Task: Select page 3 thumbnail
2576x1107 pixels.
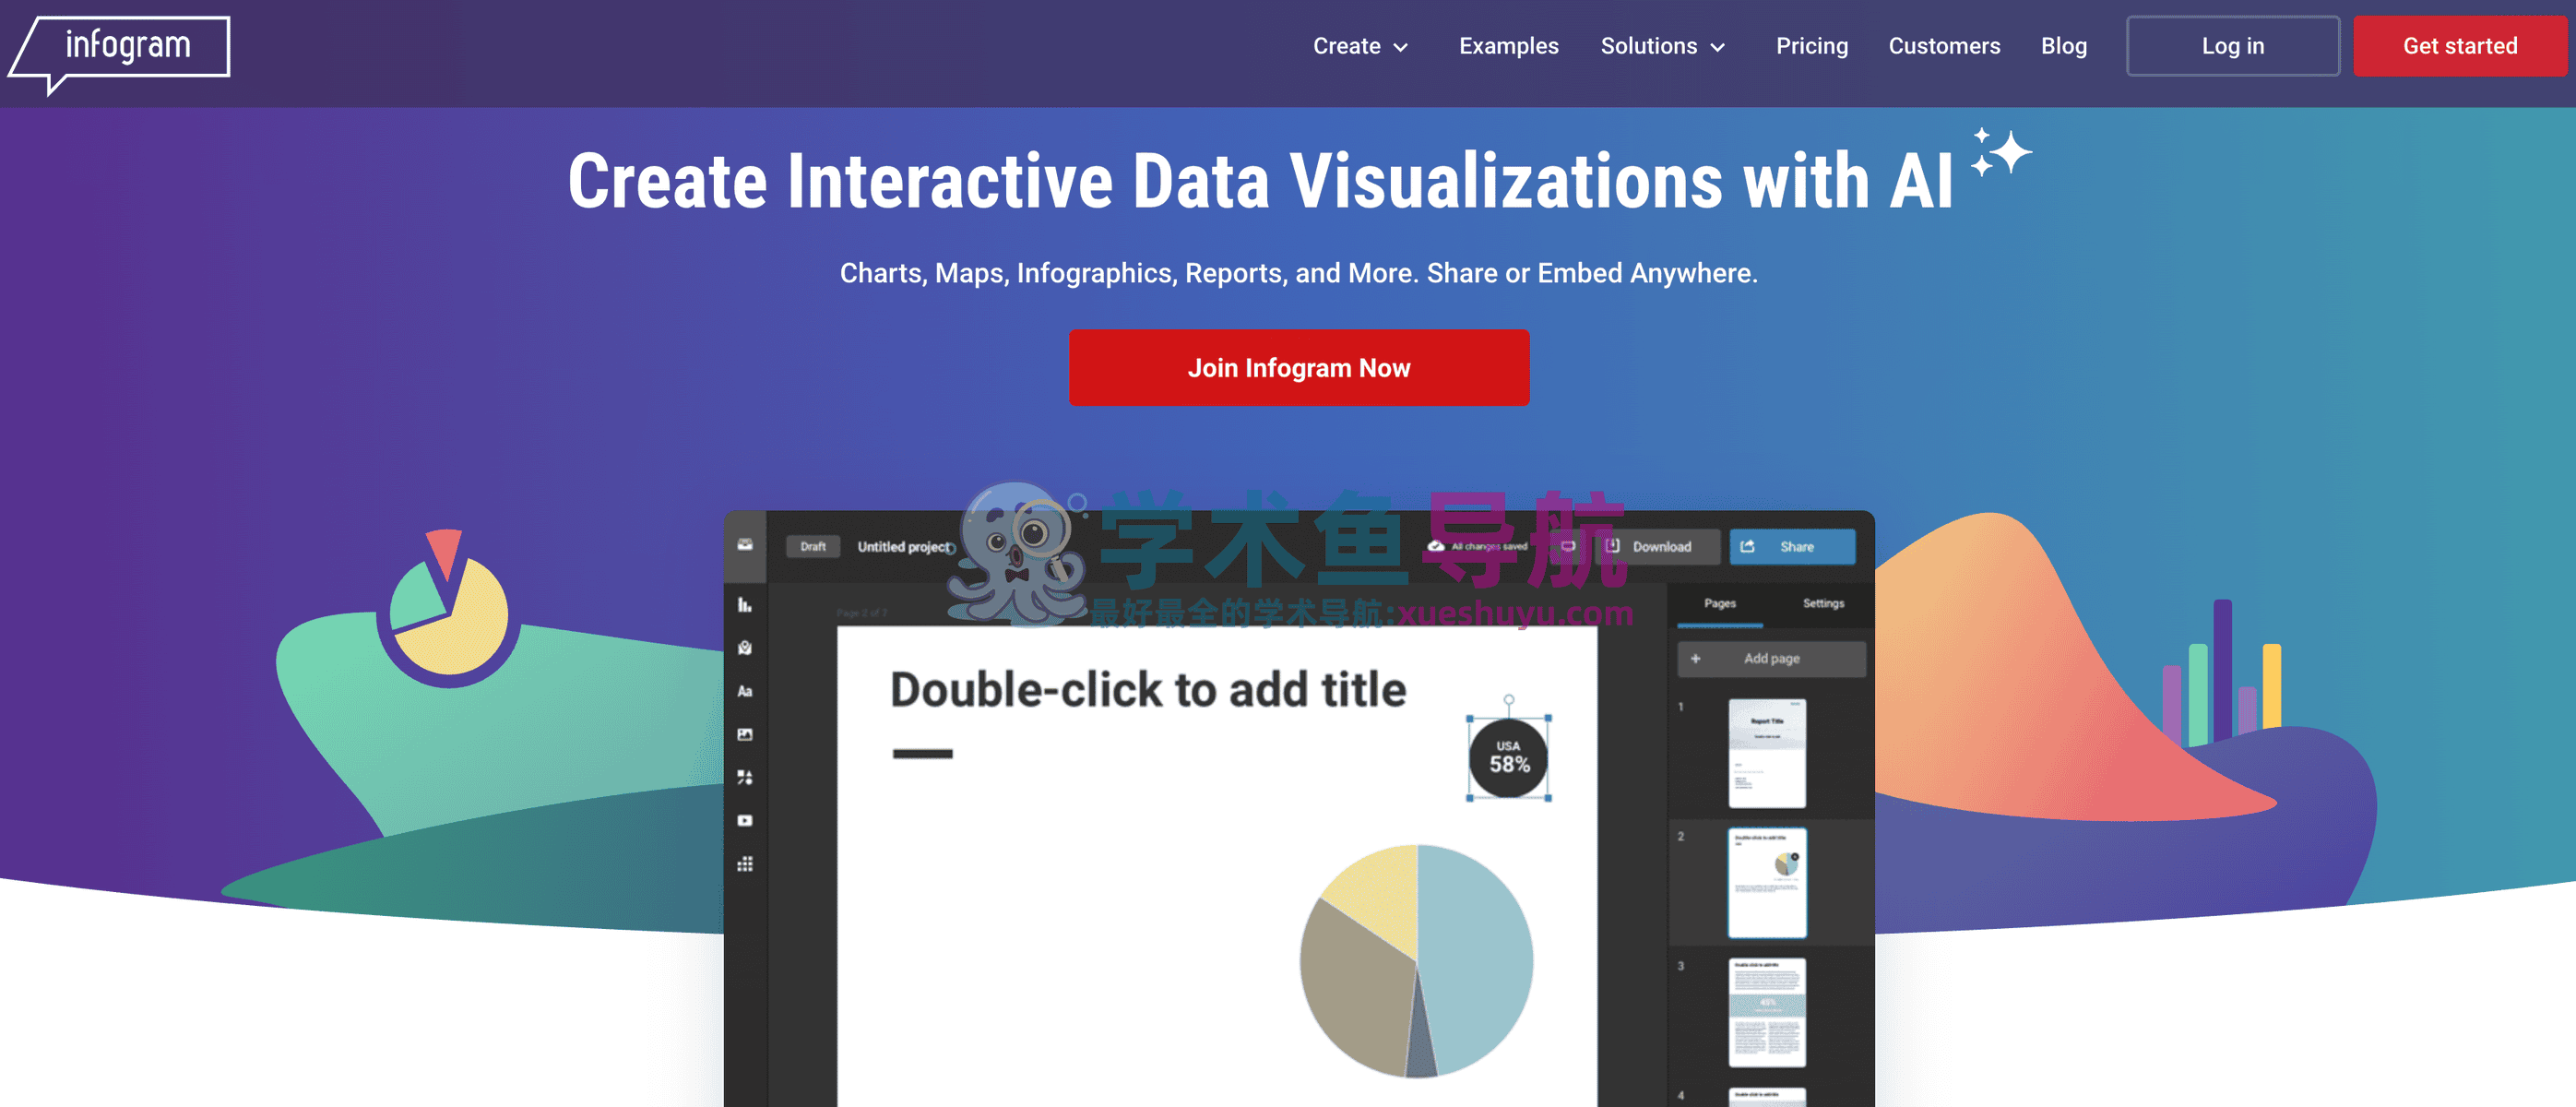Action: [x=1766, y=1011]
